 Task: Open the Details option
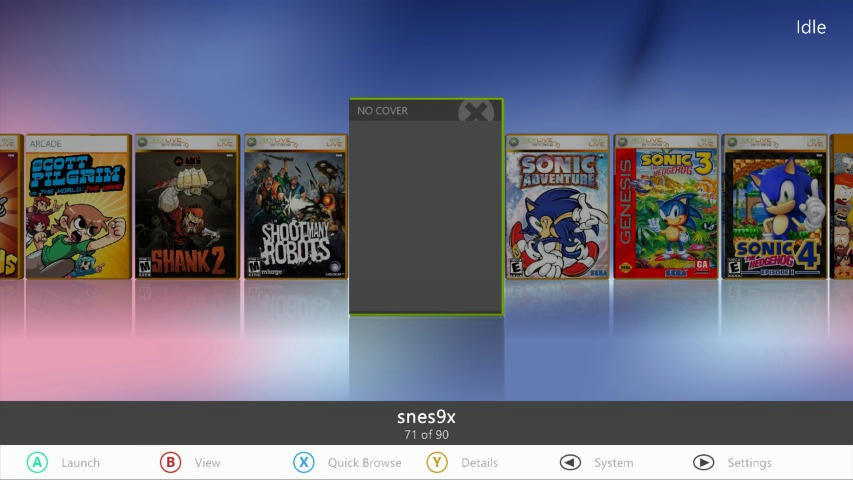tap(479, 463)
